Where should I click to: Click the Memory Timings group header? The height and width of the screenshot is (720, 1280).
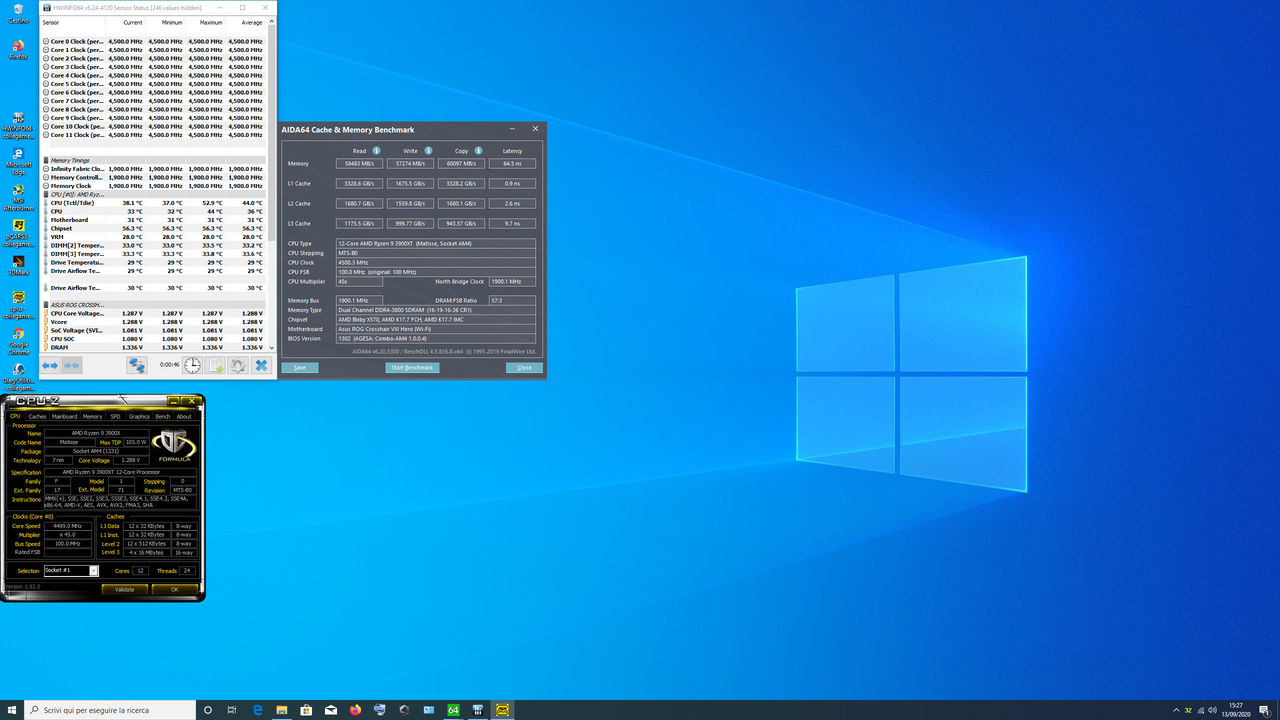point(154,160)
